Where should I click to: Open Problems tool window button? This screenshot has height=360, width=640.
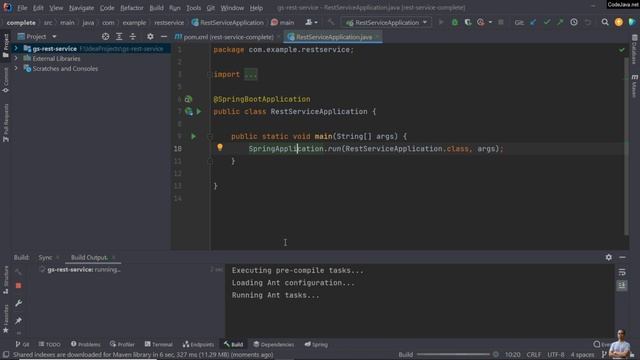pos(85,344)
